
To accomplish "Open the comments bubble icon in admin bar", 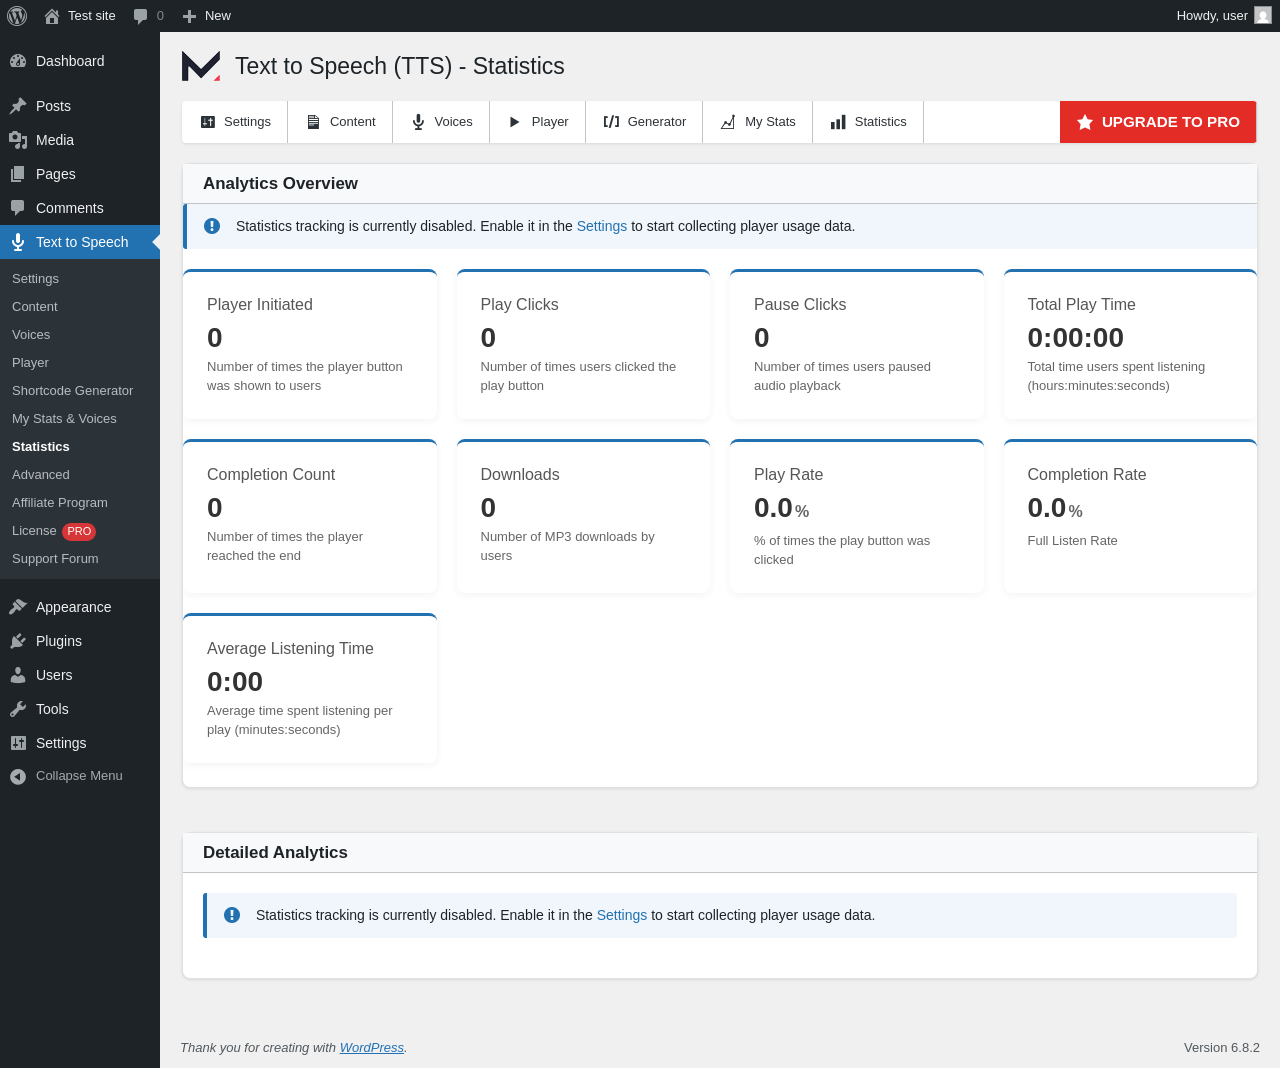I will (x=141, y=16).
